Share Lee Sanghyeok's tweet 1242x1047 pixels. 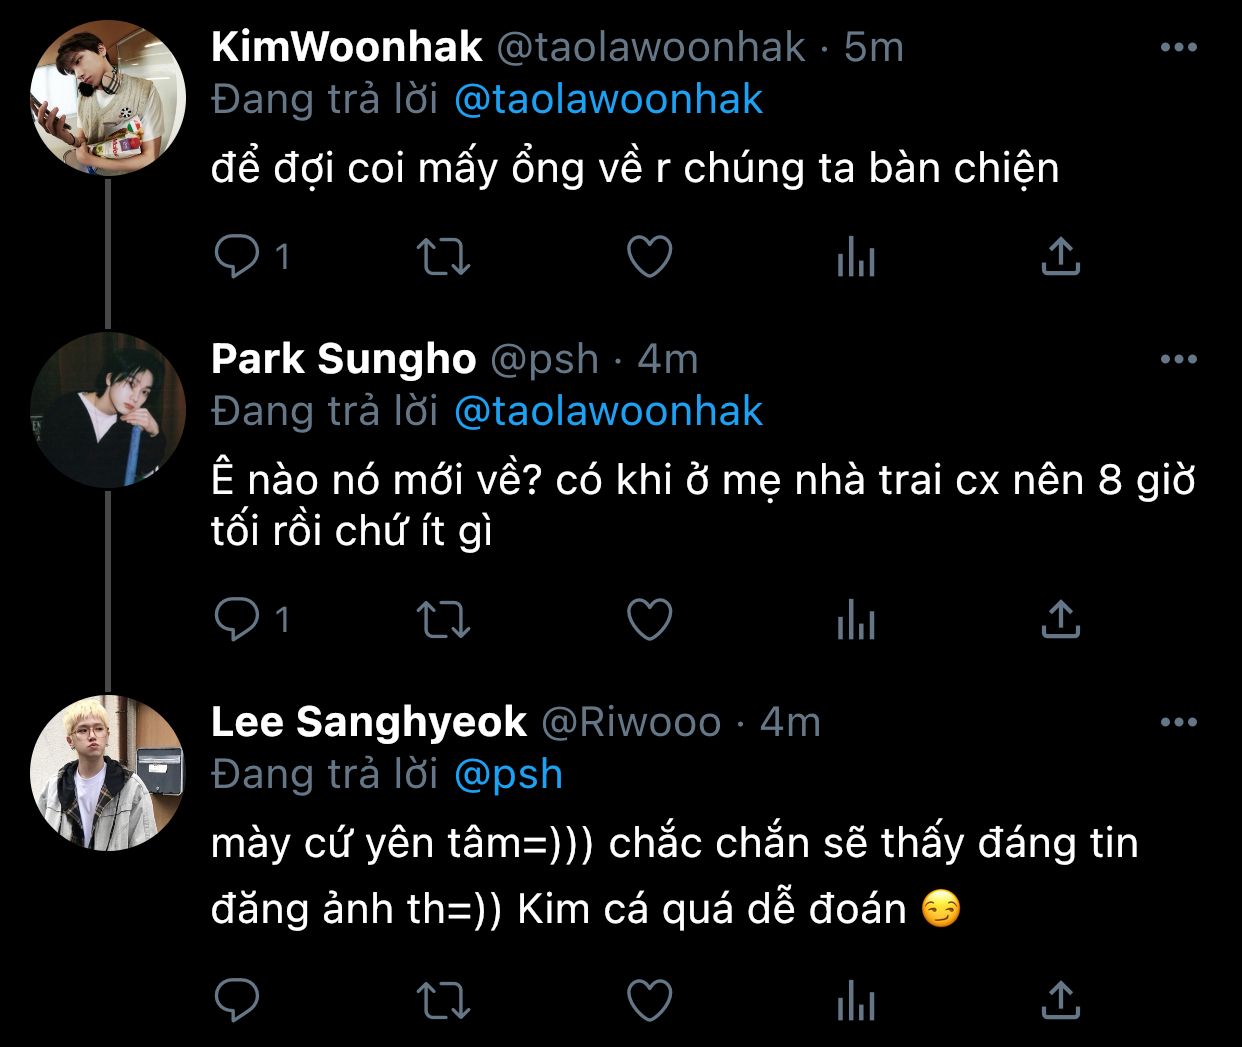pos(1061,998)
